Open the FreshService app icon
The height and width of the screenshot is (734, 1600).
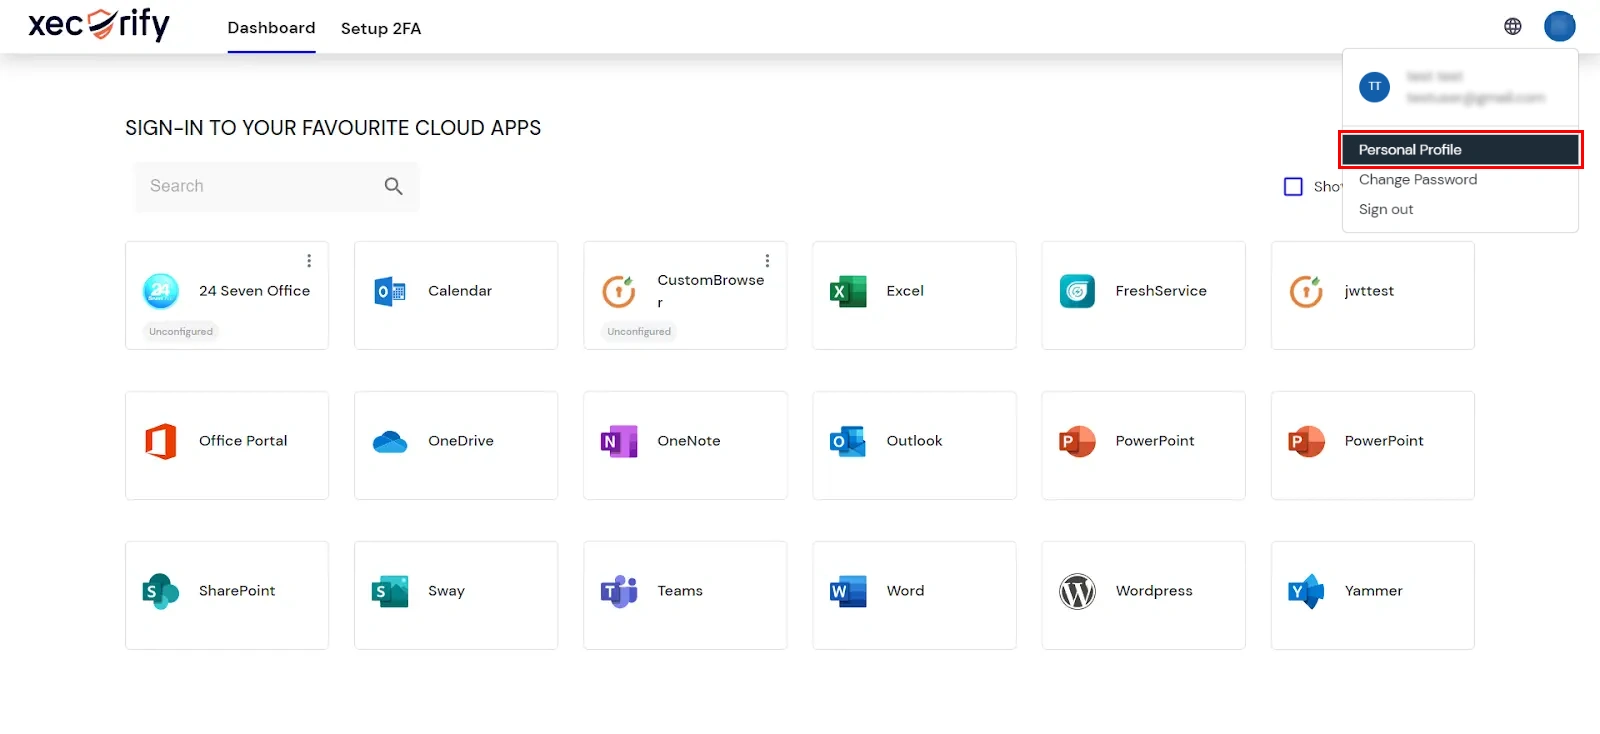tap(1077, 291)
